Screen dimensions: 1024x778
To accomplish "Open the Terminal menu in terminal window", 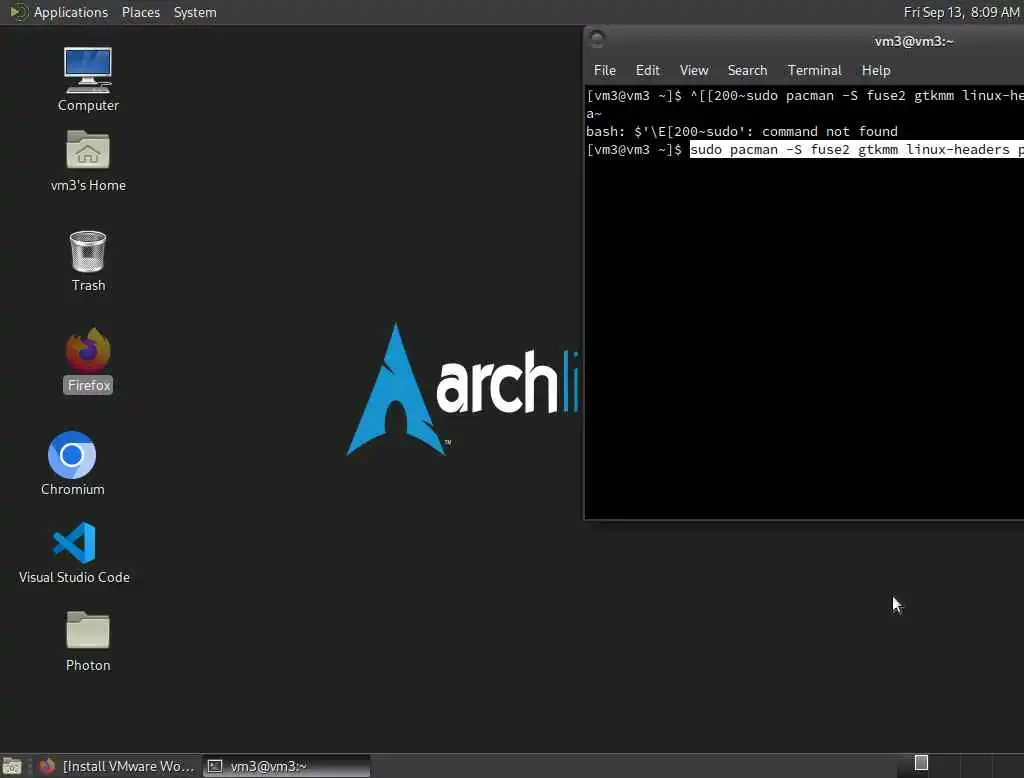I will pos(814,70).
